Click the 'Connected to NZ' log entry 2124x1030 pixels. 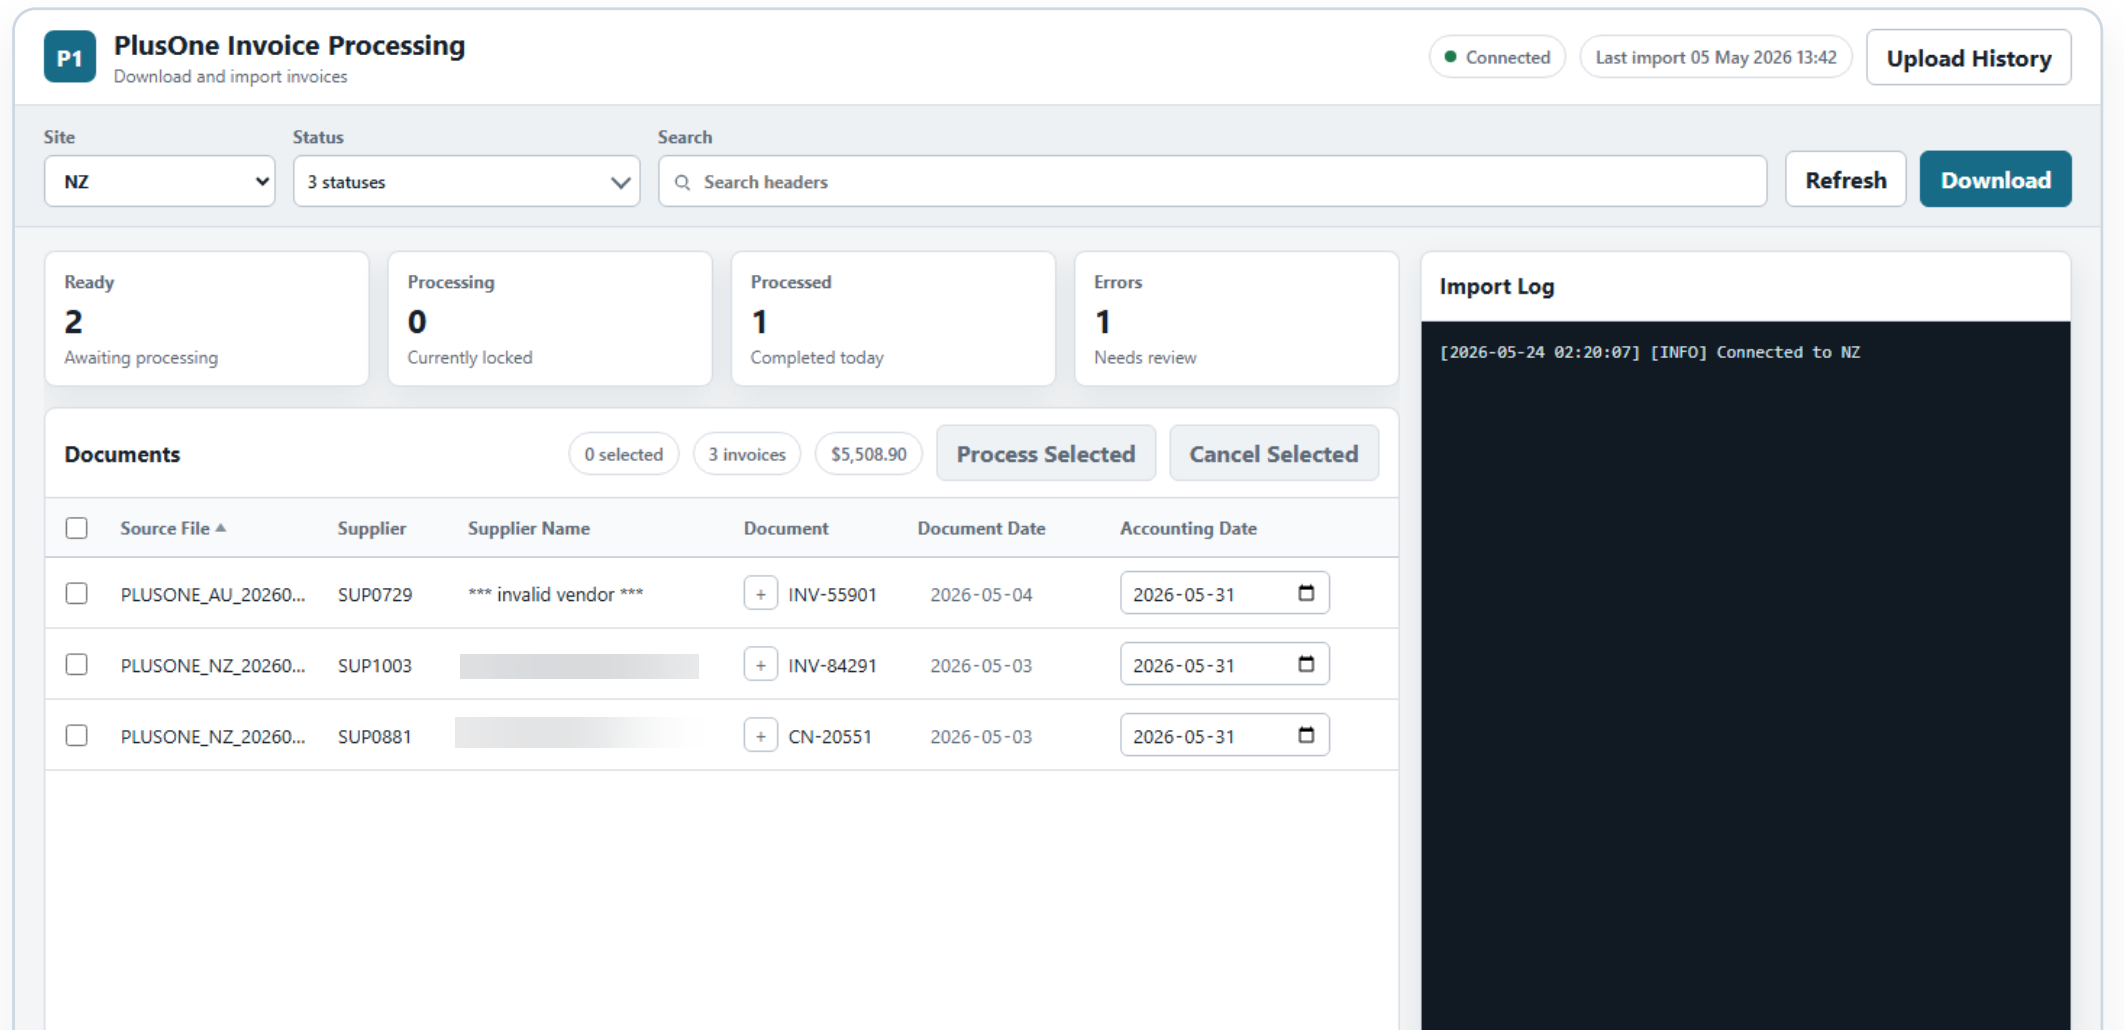(x=1650, y=352)
